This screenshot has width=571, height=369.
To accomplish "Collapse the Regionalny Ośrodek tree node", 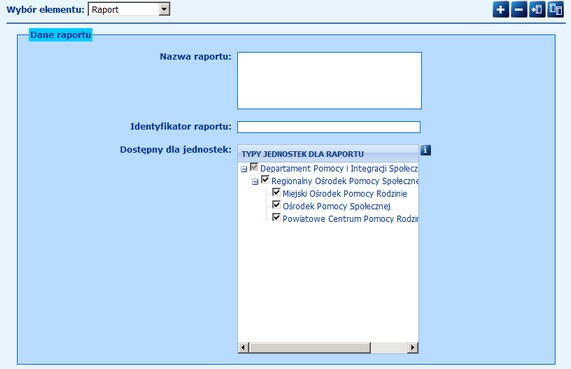I will (255, 181).
